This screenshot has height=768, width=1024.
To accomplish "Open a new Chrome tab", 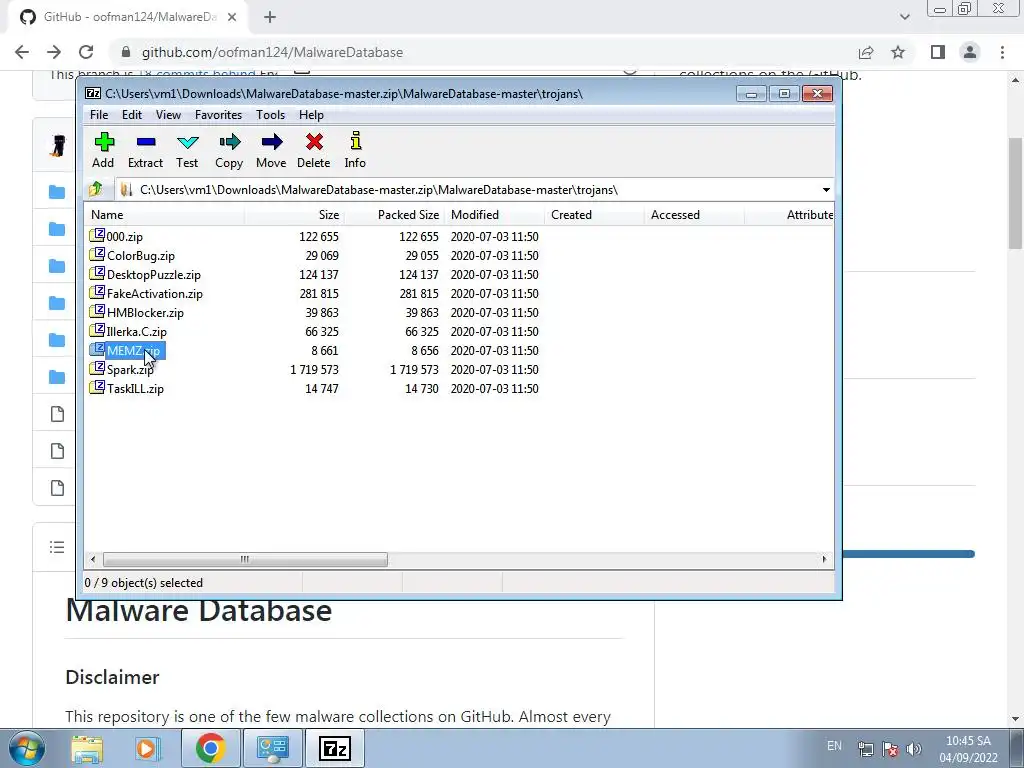I will pos(270,18).
